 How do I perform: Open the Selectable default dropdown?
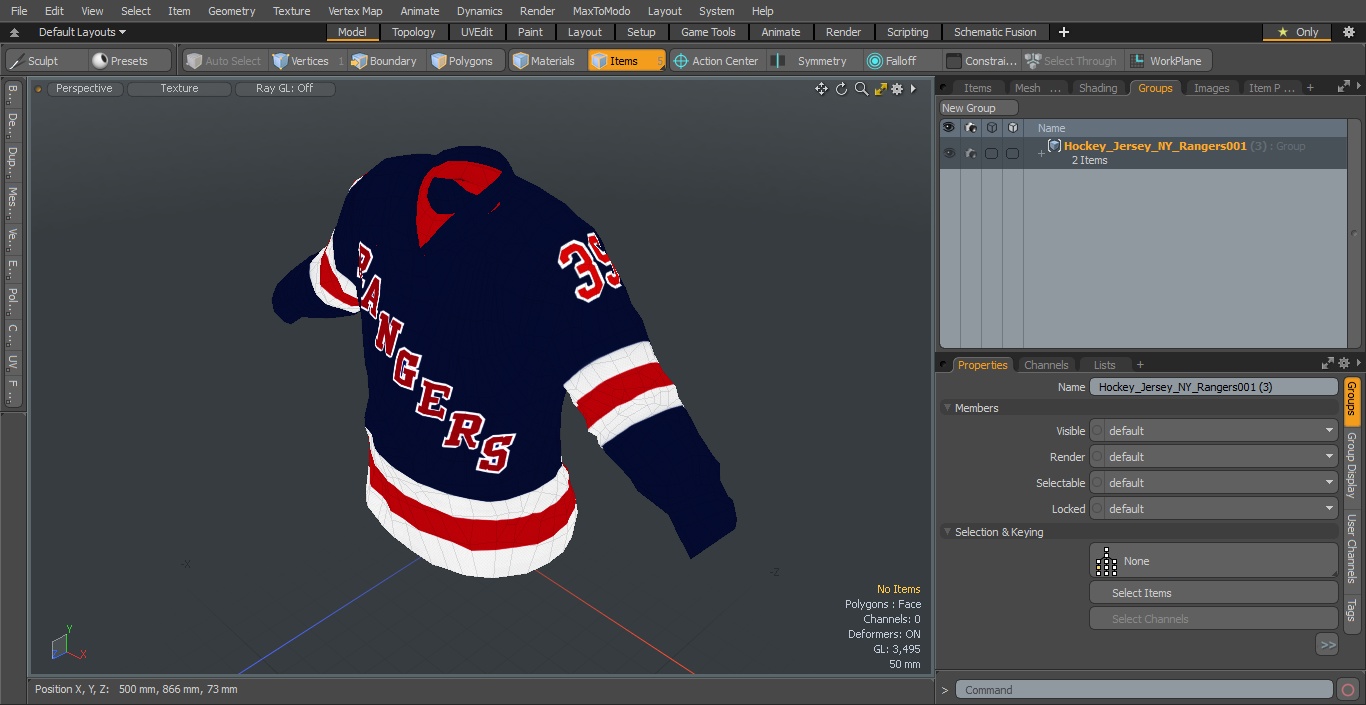pos(1220,483)
